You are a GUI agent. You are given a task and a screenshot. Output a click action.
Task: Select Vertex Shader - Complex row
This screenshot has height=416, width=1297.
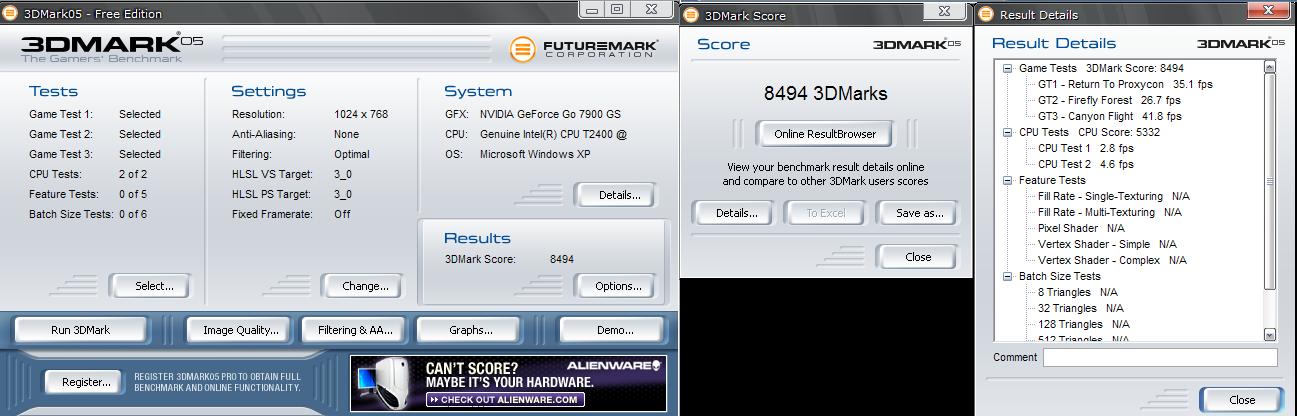[1112, 260]
